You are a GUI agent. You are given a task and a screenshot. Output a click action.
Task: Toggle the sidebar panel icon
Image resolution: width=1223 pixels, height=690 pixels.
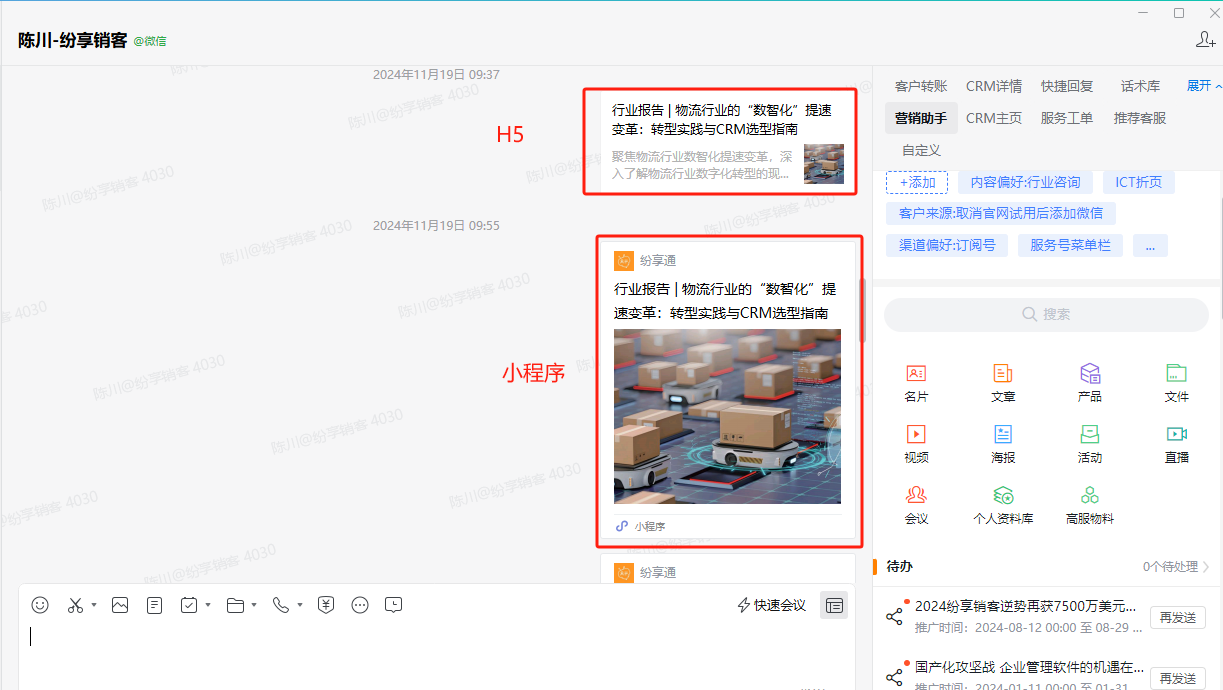(x=834, y=605)
